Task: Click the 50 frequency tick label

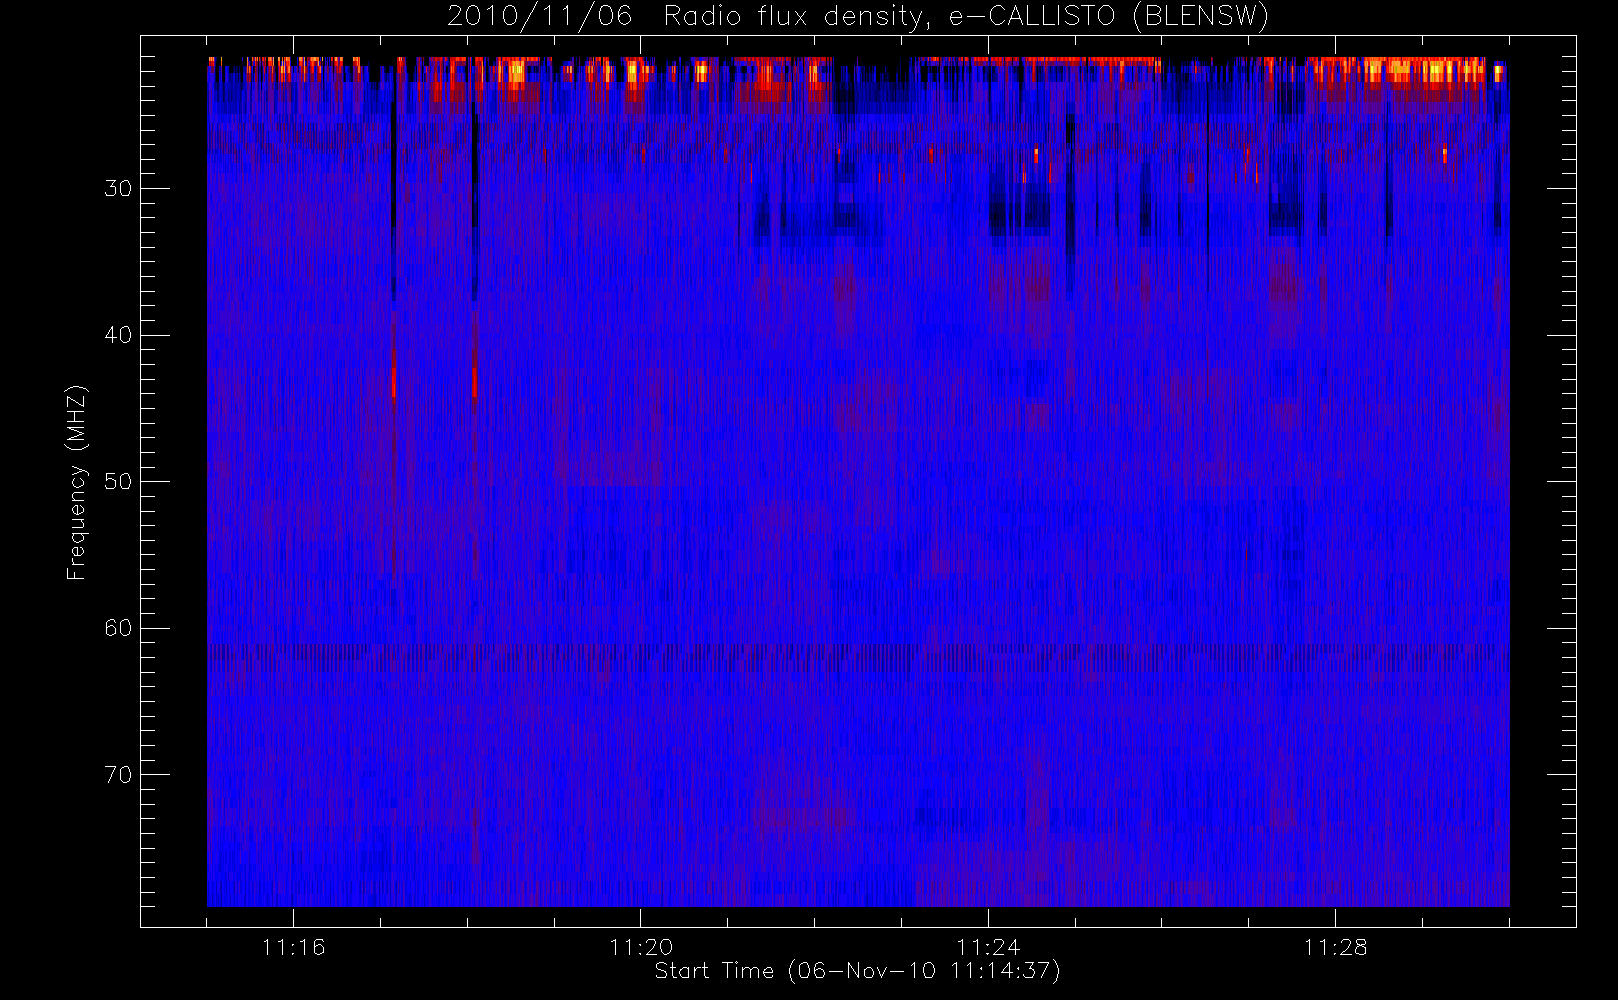Action: 118,482
